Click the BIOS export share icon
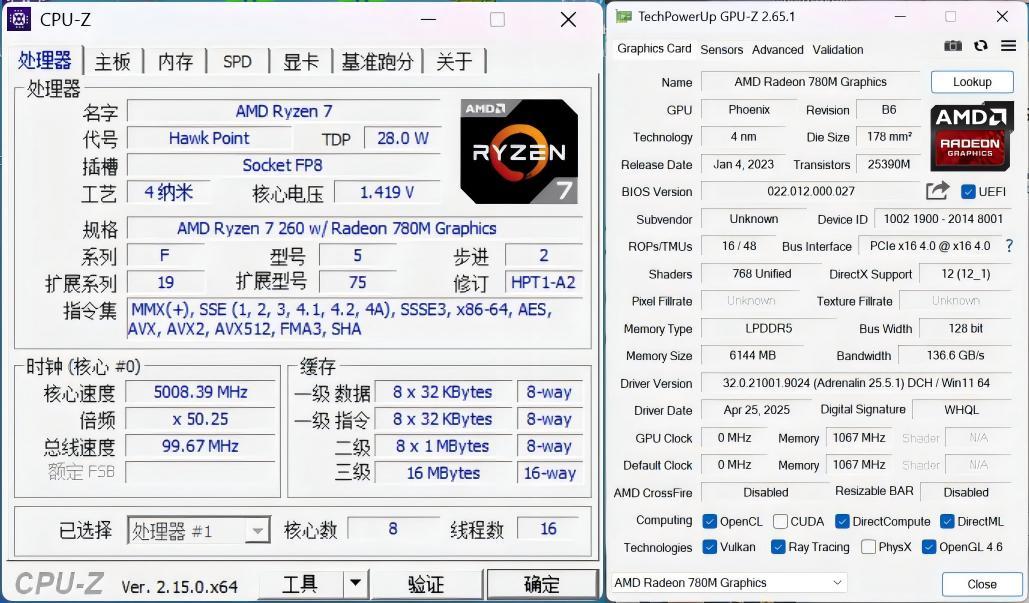Viewport: 1029px width, 603px height. 937,191
